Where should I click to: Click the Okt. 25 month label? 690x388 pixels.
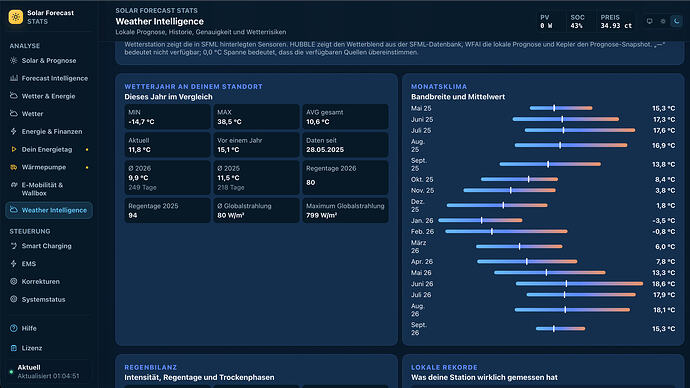click(x=422, y=179)
